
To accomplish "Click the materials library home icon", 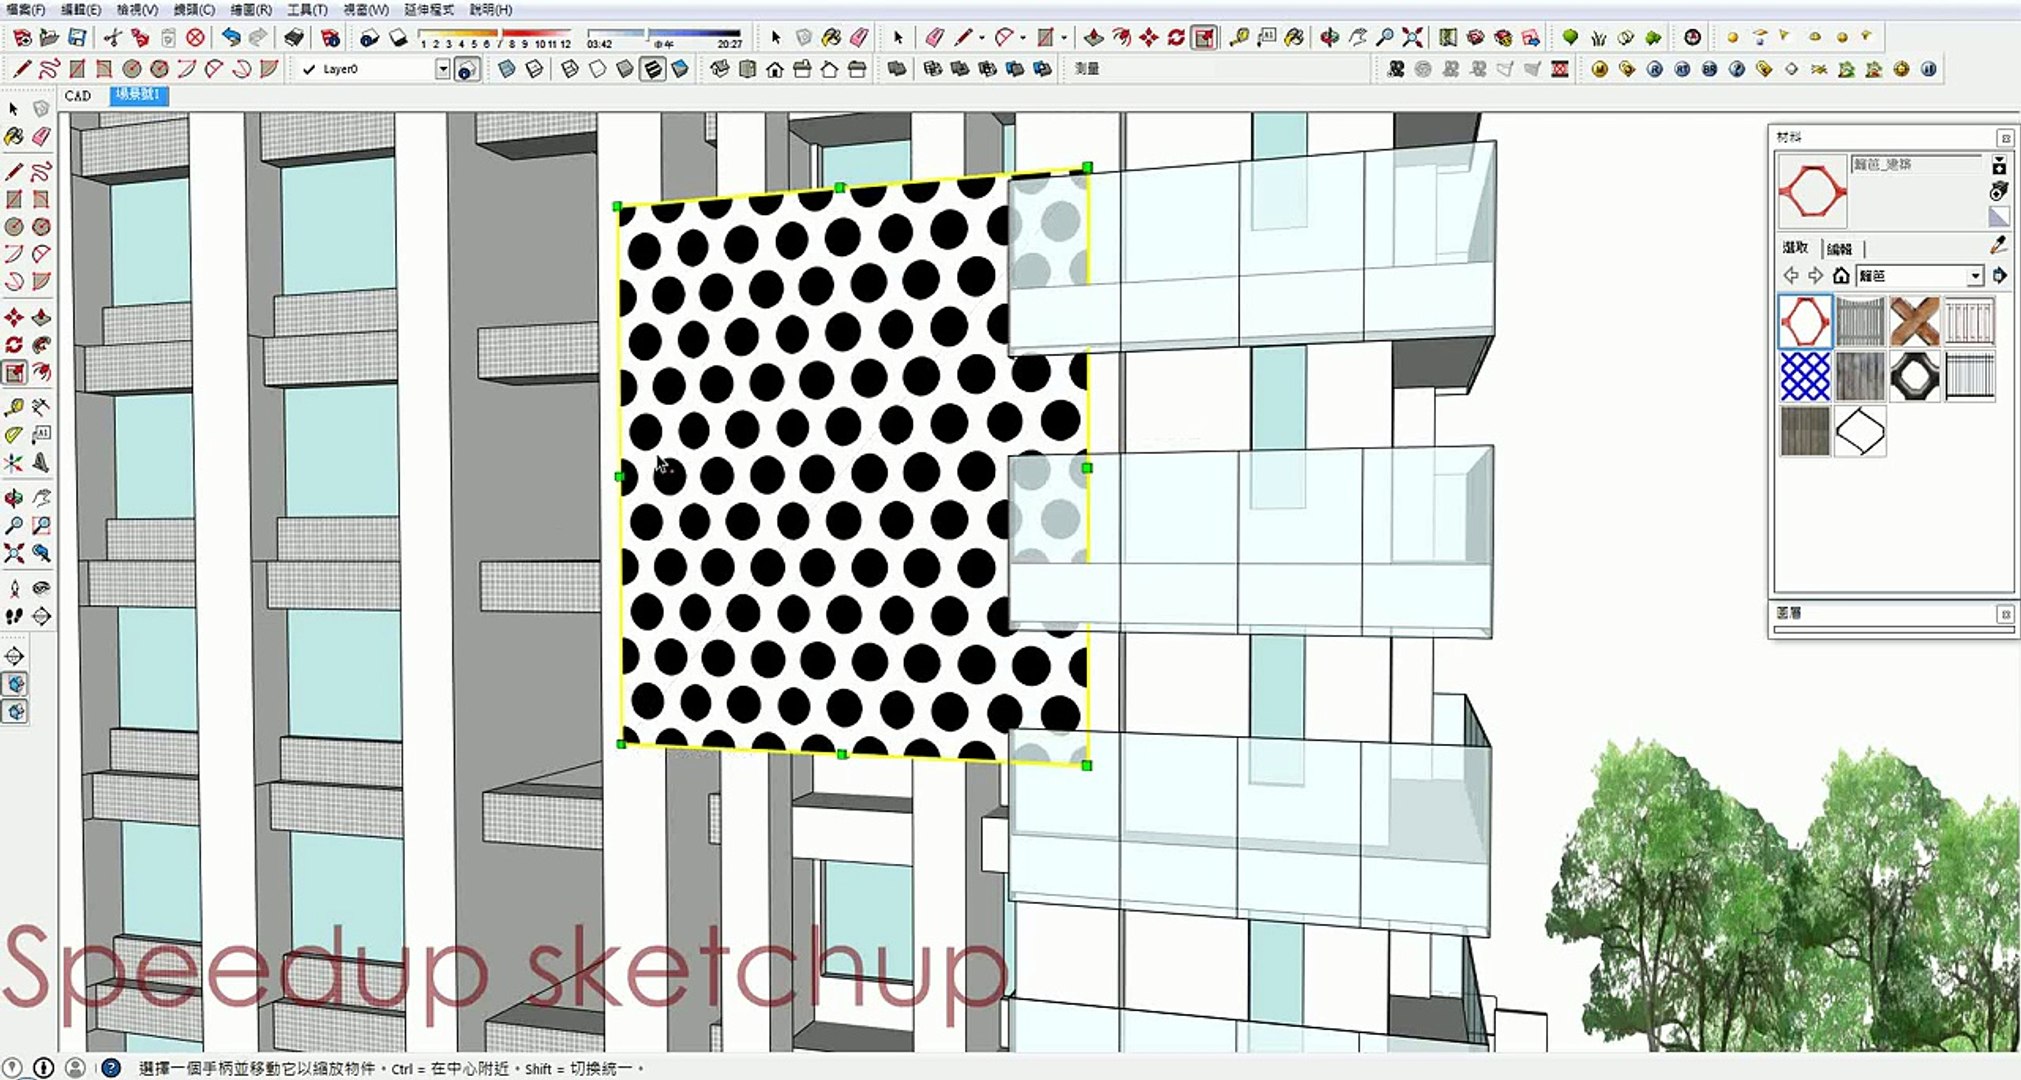I will point(1841,275).
